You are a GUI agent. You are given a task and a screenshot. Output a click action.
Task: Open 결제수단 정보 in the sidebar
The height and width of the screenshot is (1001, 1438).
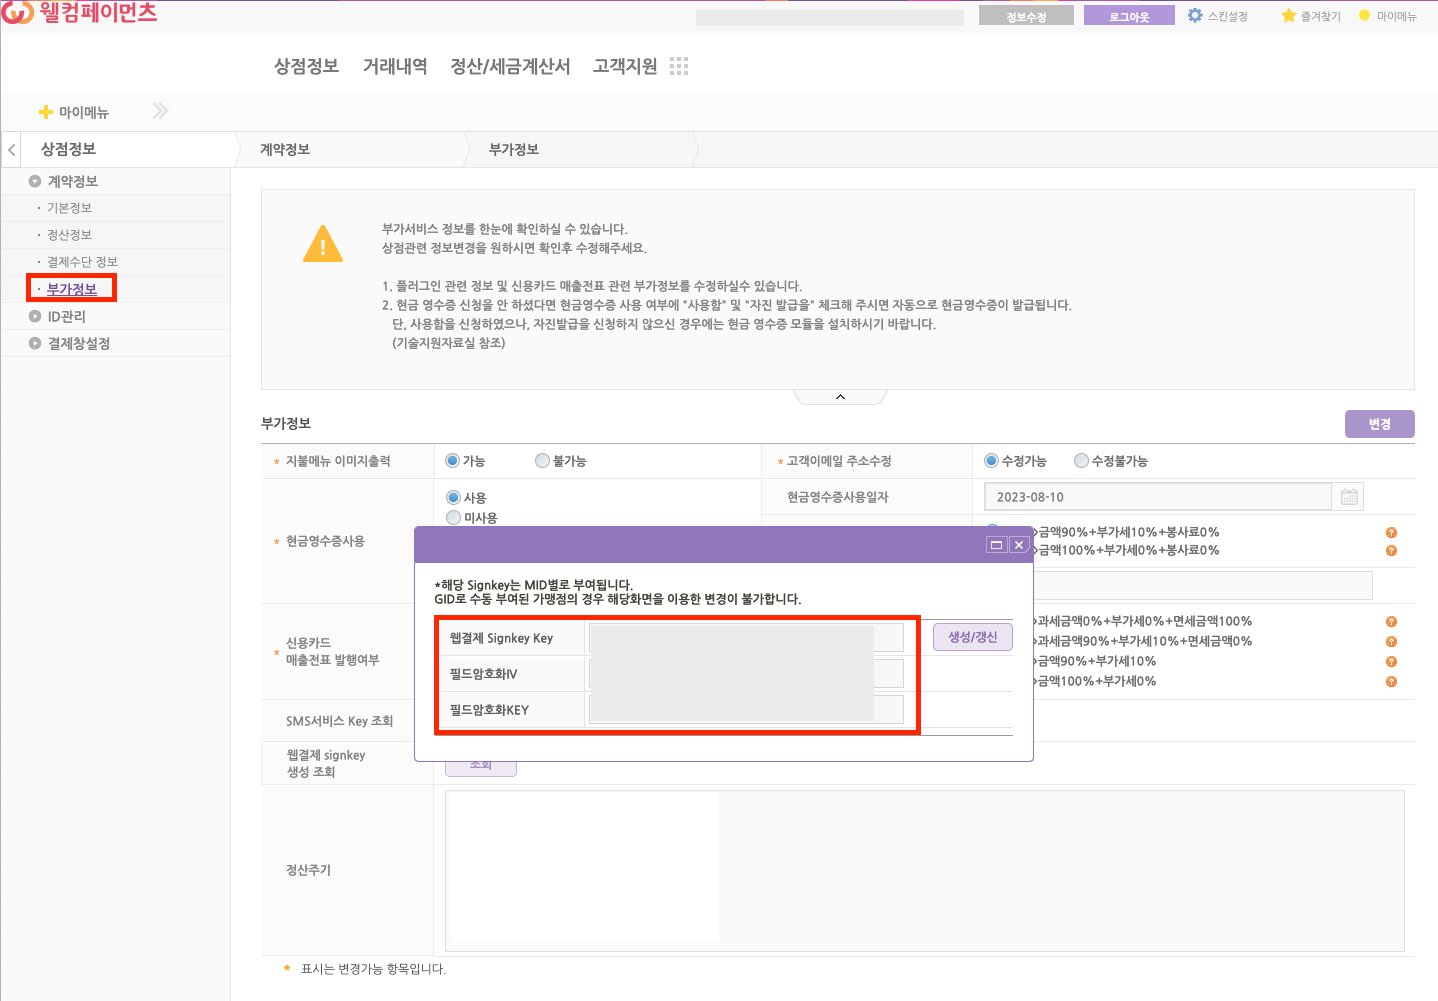82,262
